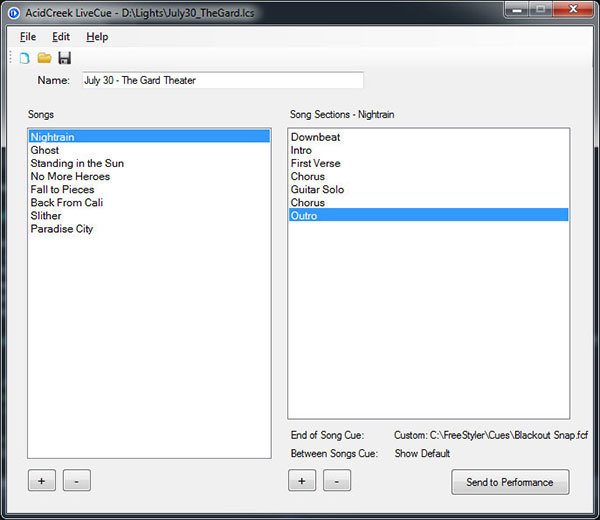Select the song Slither
The width and height of the screenshot is (600, 520).
(46, 216)
